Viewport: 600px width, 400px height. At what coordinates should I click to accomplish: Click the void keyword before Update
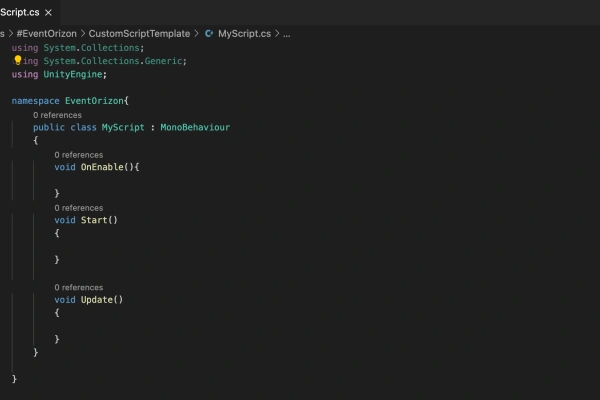[65, 300]
